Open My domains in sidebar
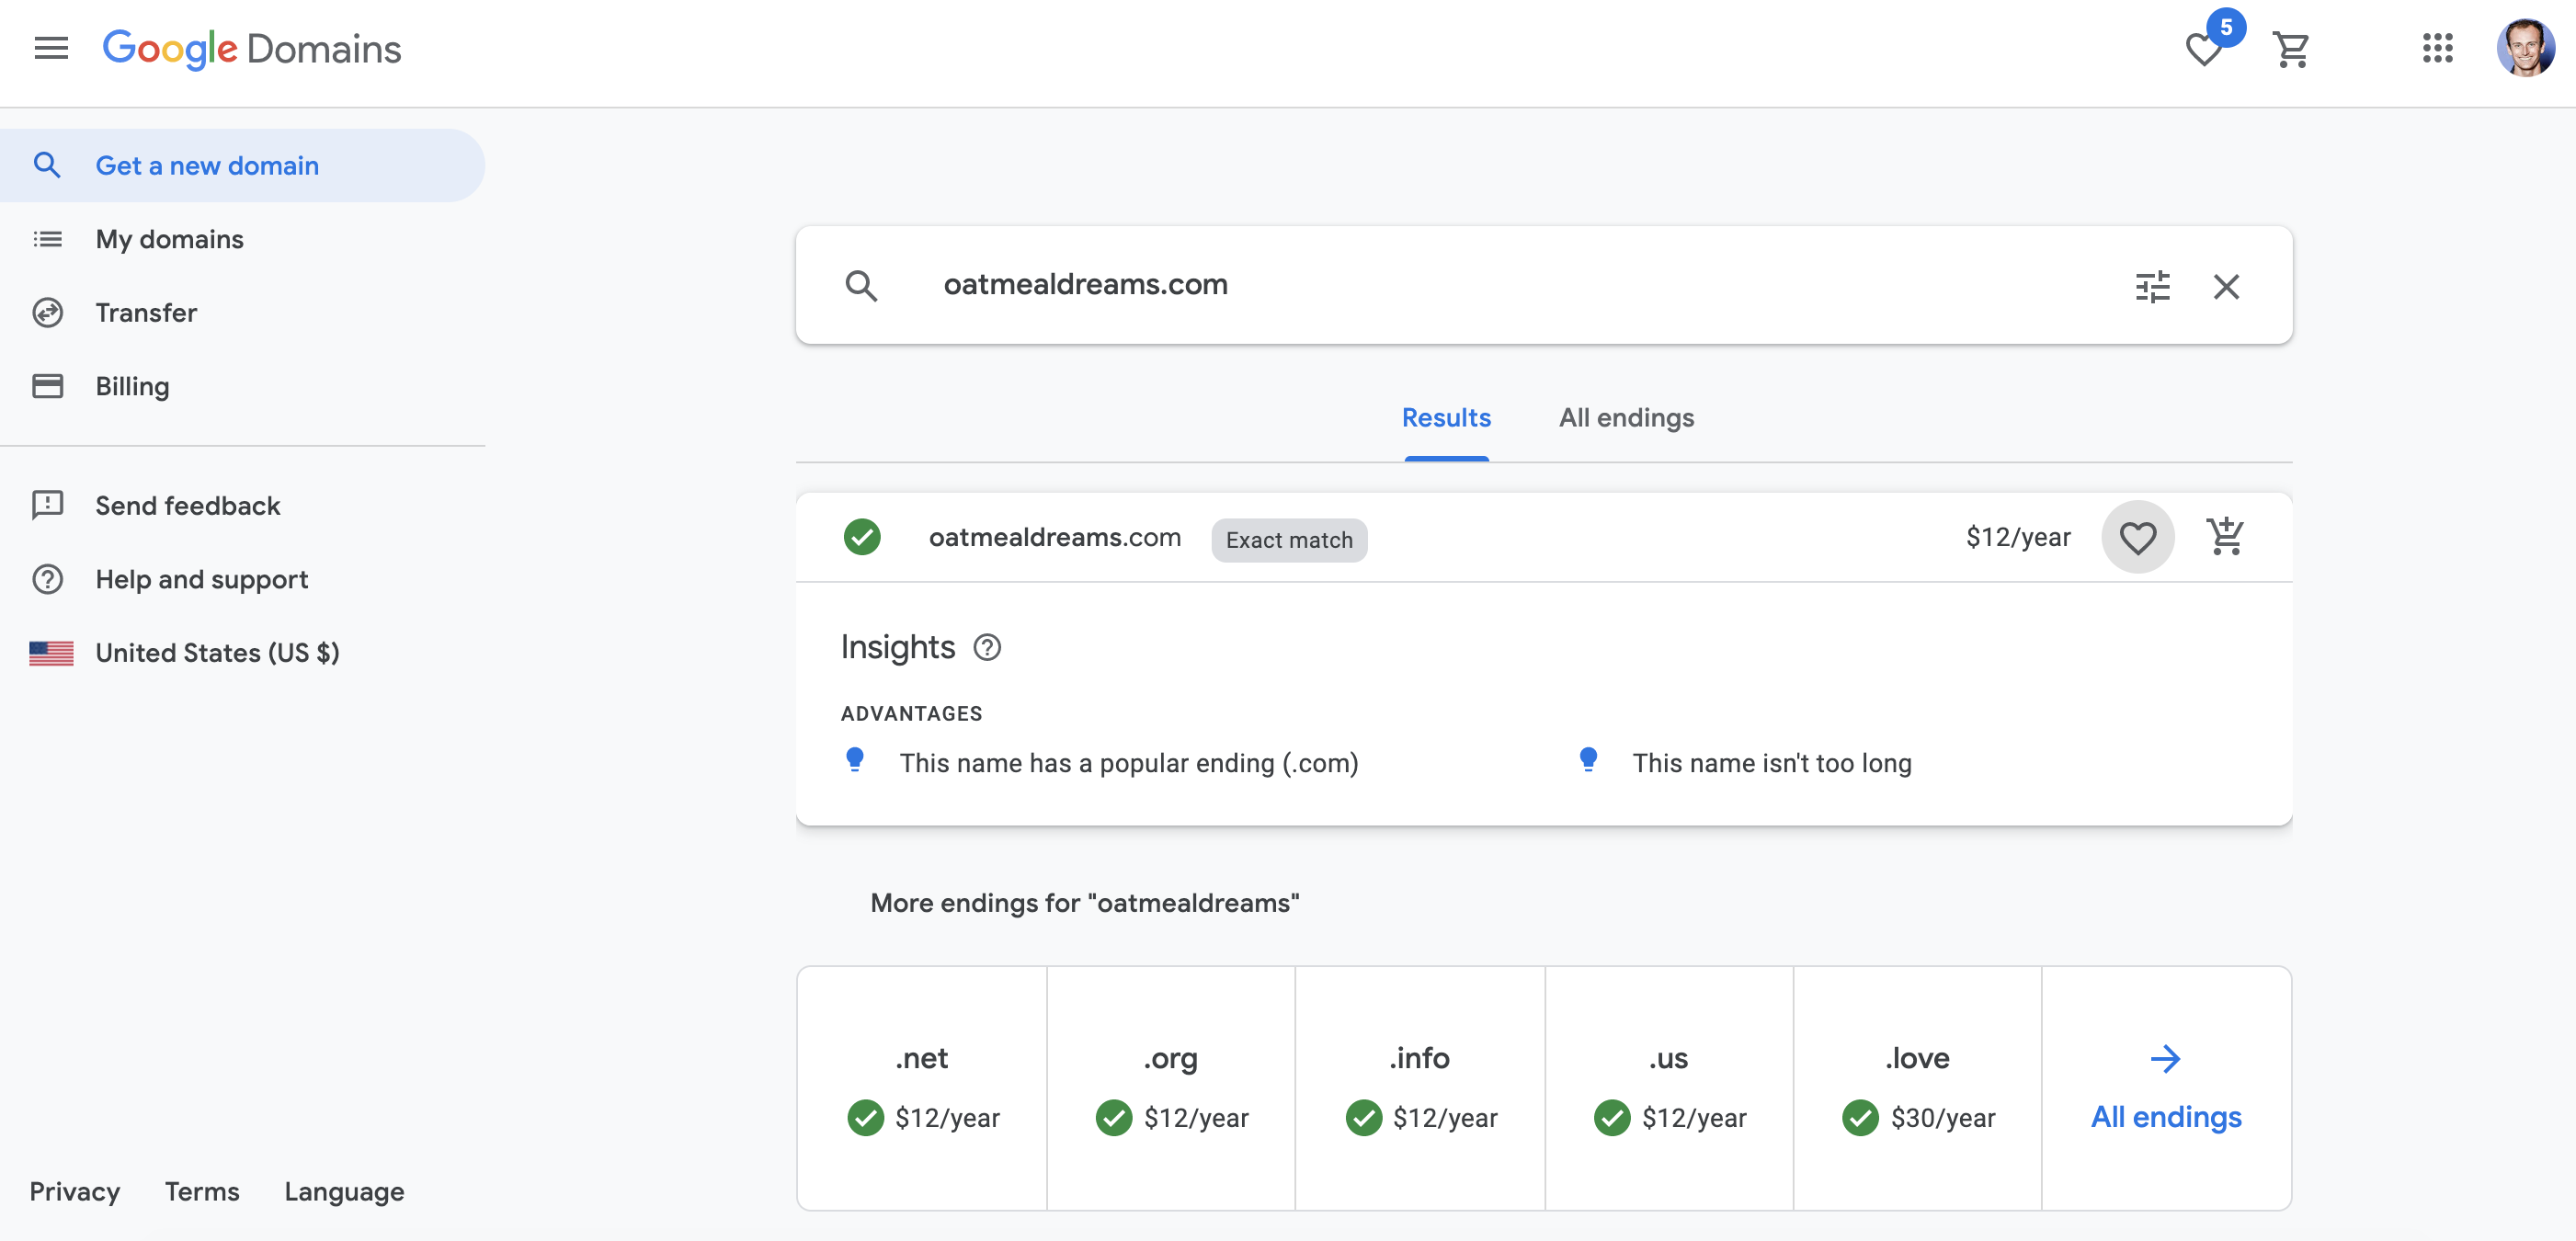Viewport: 2576px width, 1241px height. coord(169,239)
